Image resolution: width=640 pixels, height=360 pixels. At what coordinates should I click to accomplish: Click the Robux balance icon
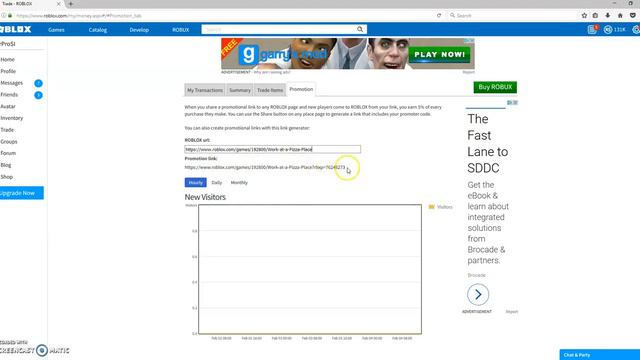point(608,29)
